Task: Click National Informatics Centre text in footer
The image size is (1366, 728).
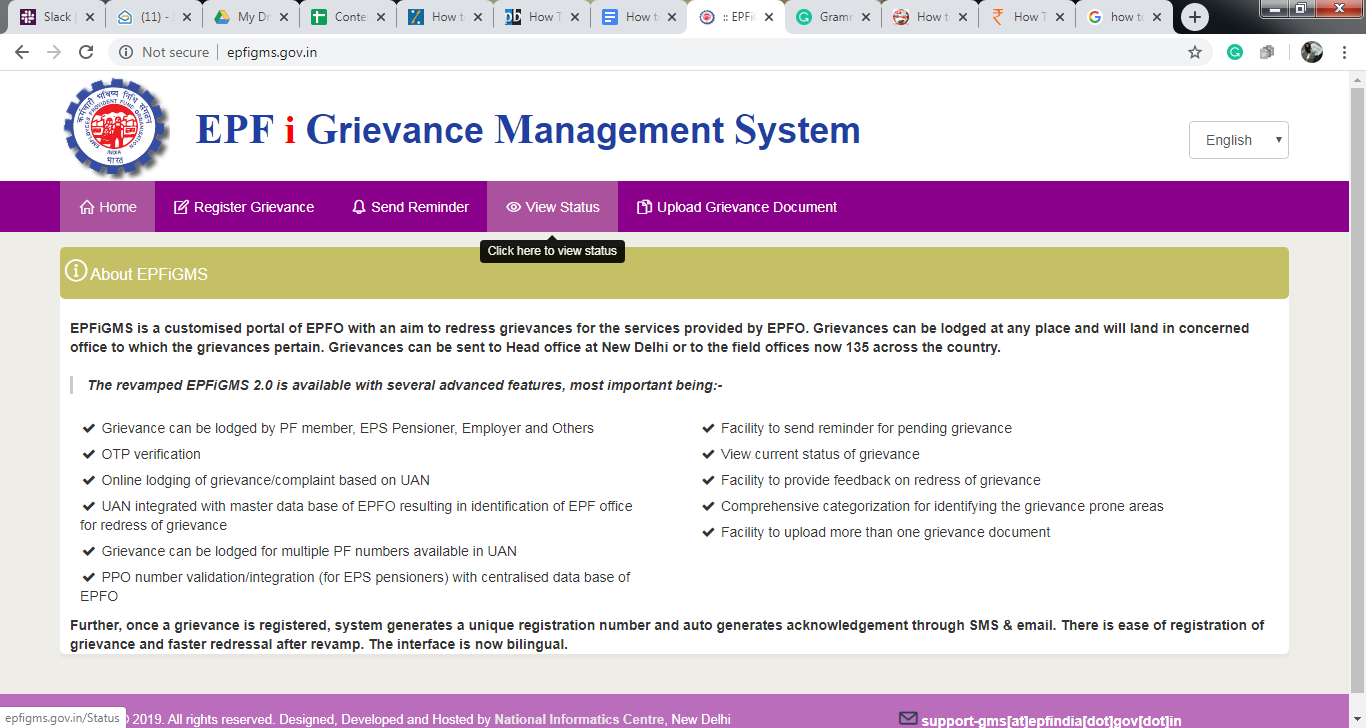Action: pos(579,719)
